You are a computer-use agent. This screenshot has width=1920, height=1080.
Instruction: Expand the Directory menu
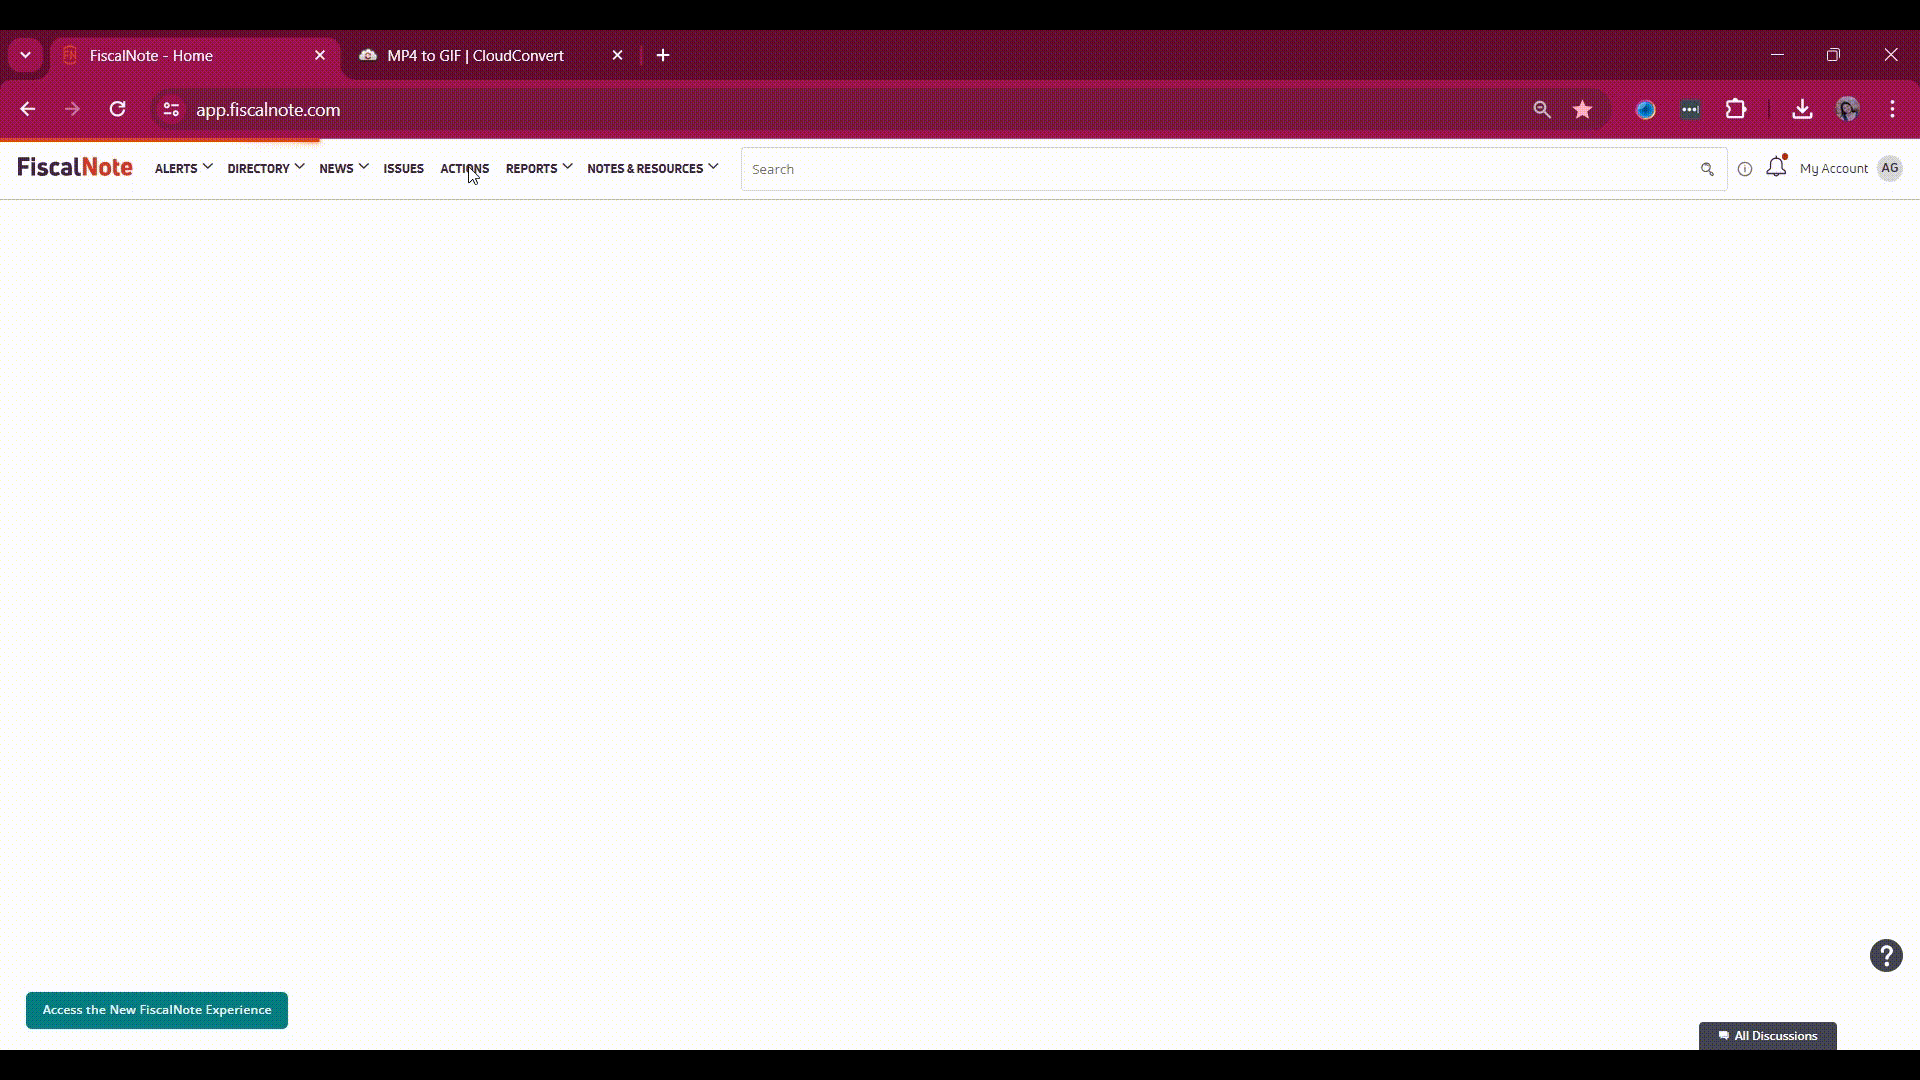tap(265, 168)
